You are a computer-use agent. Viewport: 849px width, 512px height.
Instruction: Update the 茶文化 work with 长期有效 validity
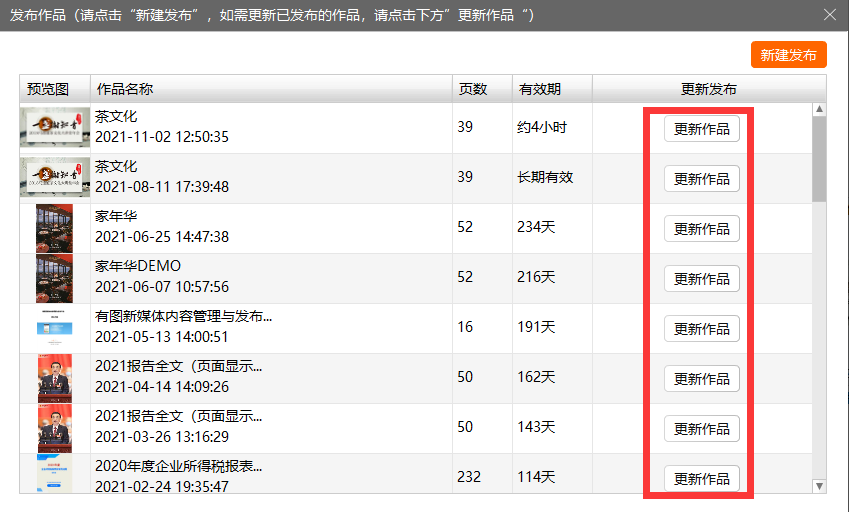coord(701,179)
